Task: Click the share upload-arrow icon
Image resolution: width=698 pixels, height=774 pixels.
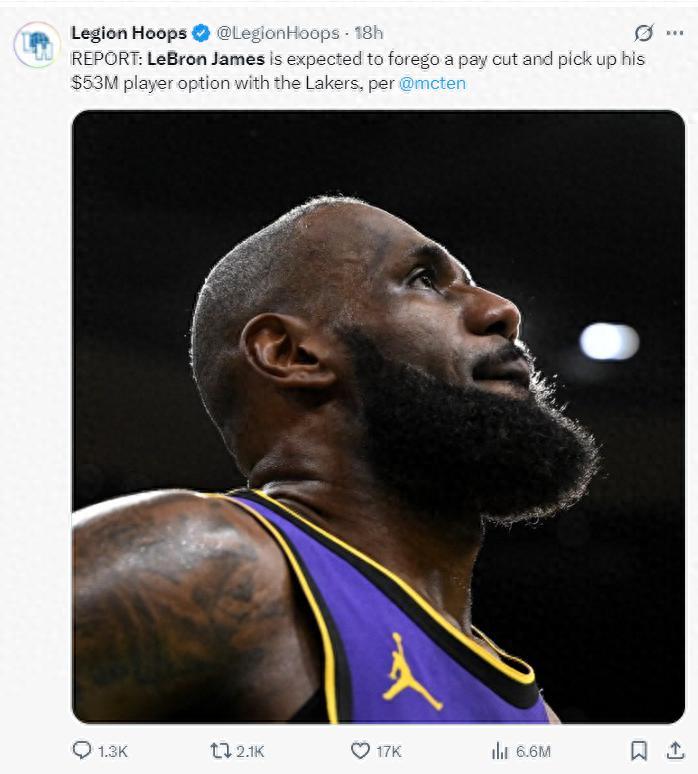Action: 675,750
